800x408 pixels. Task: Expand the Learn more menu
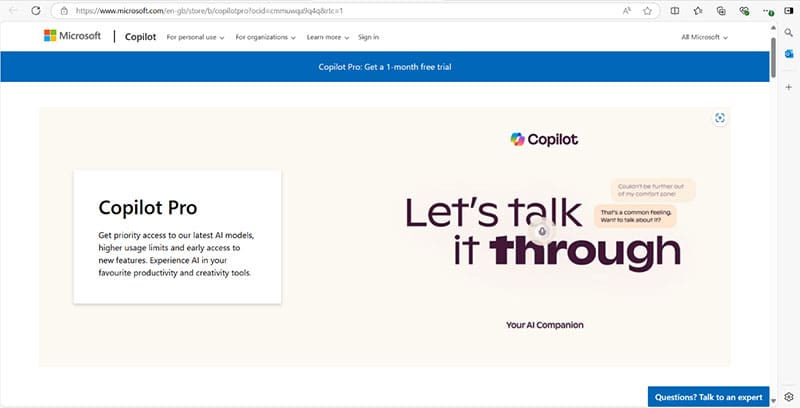[328, 37]
